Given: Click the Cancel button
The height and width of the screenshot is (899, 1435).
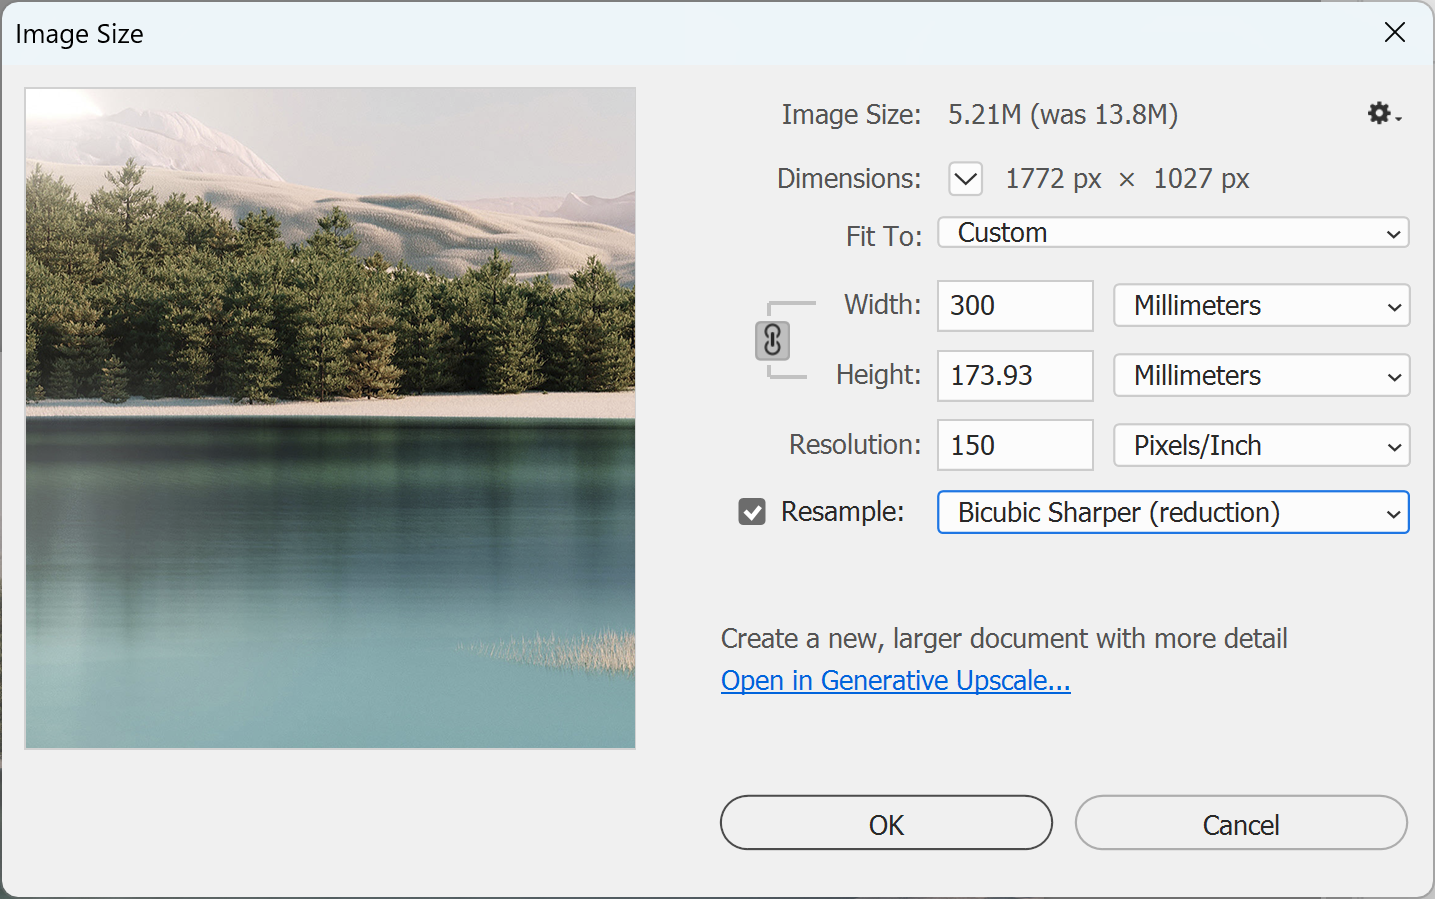Looking at the screenshot, I should point(1241,823).
